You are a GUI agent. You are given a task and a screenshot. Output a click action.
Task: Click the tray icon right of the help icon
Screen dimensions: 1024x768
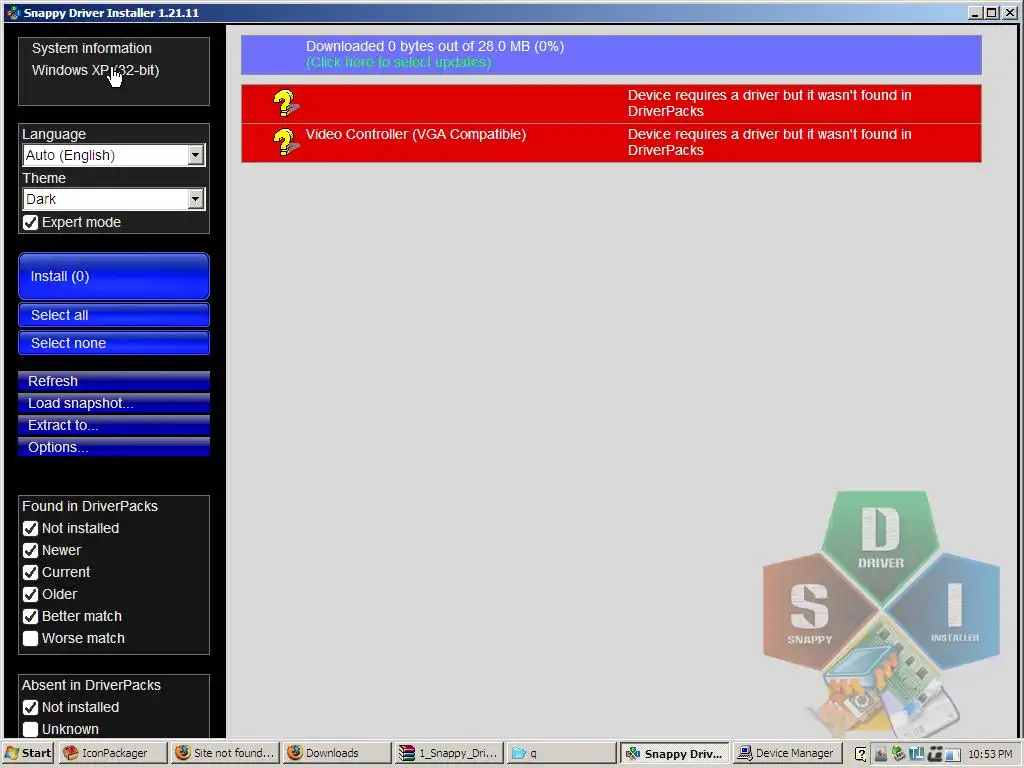(880, 754)
